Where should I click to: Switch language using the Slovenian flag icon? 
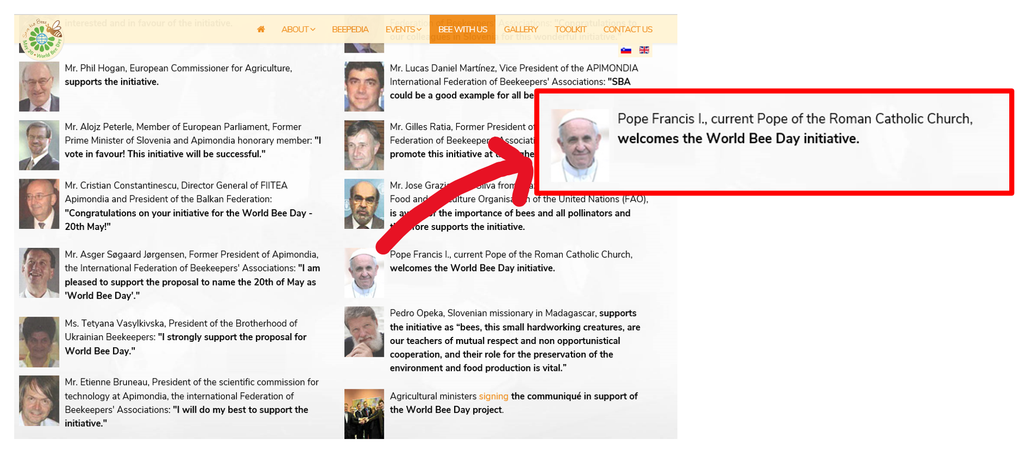pos(626,50)
